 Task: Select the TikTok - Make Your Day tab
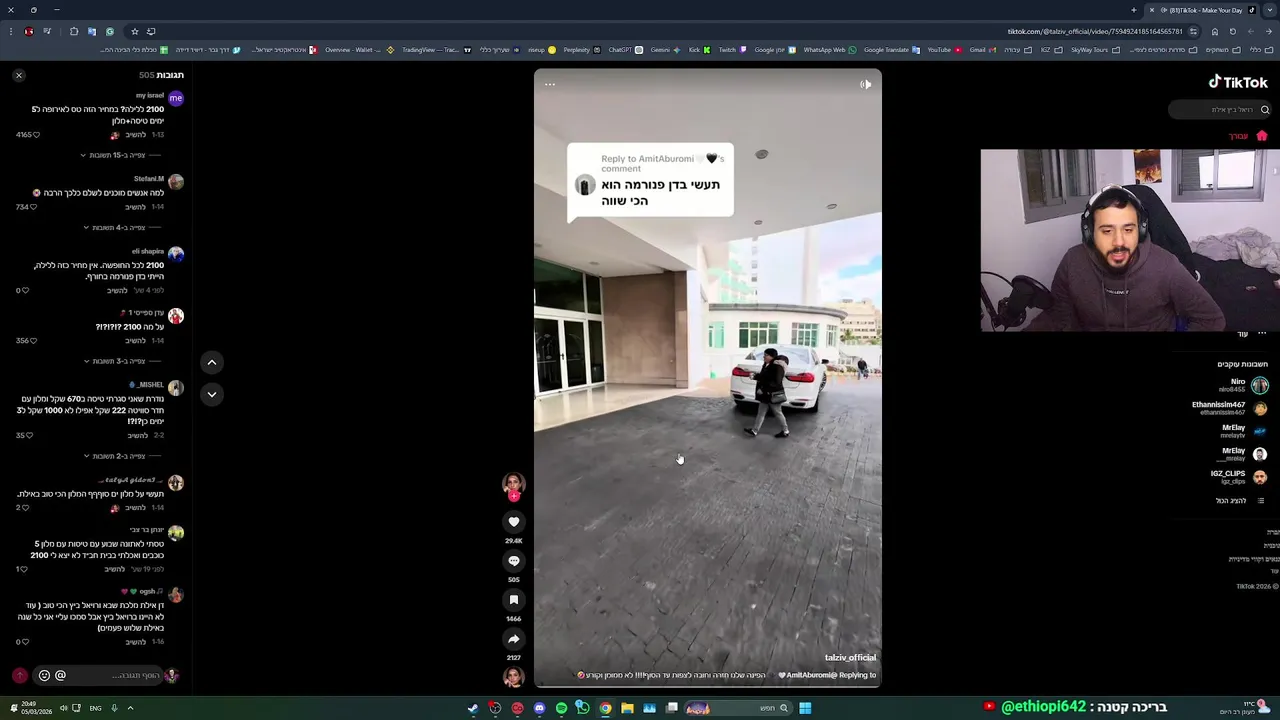1200,10
